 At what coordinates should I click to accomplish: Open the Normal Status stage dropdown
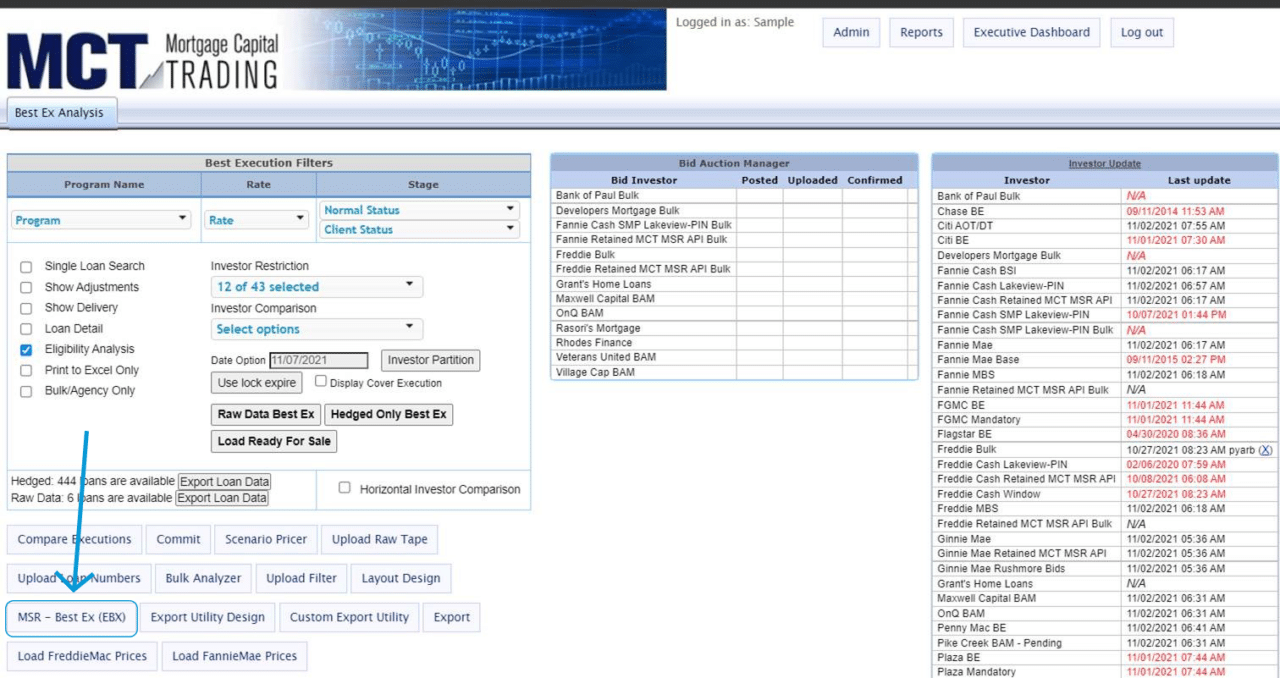(x=419, y=210)
